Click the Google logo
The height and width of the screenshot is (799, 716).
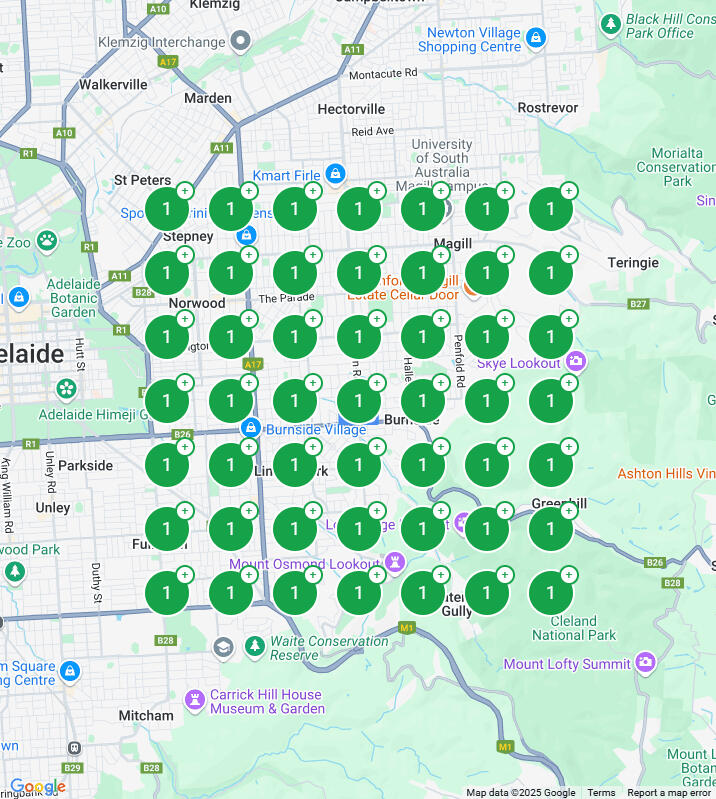[x=37, y=787]
